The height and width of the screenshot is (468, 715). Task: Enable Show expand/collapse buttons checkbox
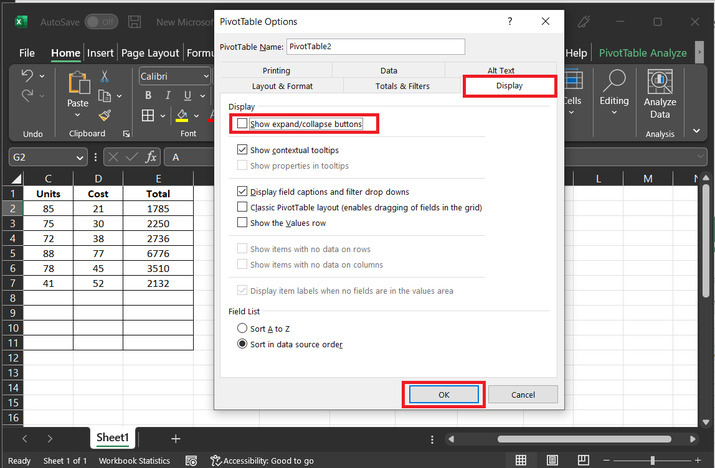pyautogui.click(x=242, y=124)
